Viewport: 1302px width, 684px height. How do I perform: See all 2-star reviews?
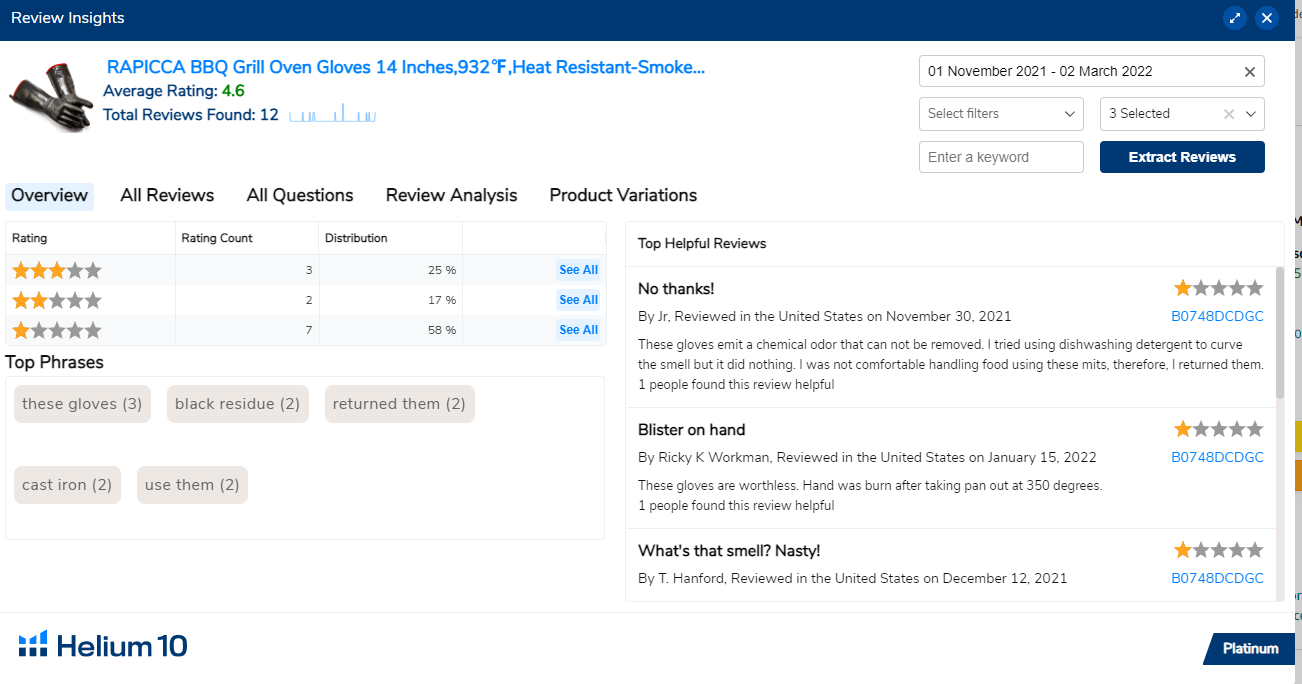(578, 300)
